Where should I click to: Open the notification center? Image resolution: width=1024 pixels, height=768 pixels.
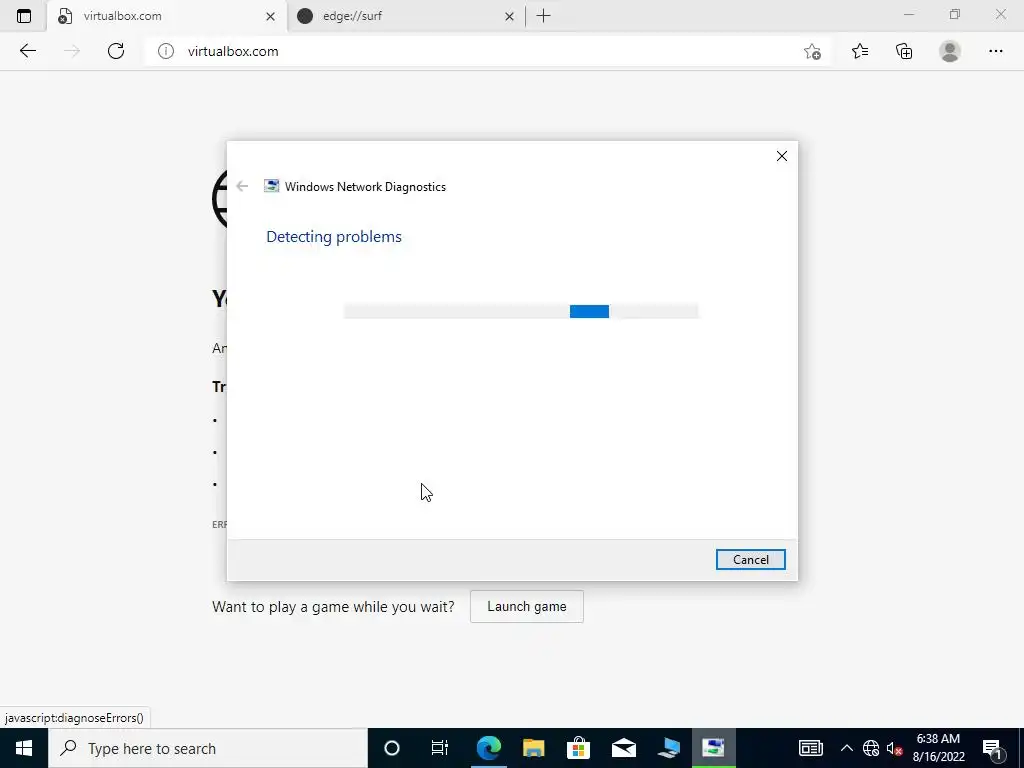tap(992, 748)
